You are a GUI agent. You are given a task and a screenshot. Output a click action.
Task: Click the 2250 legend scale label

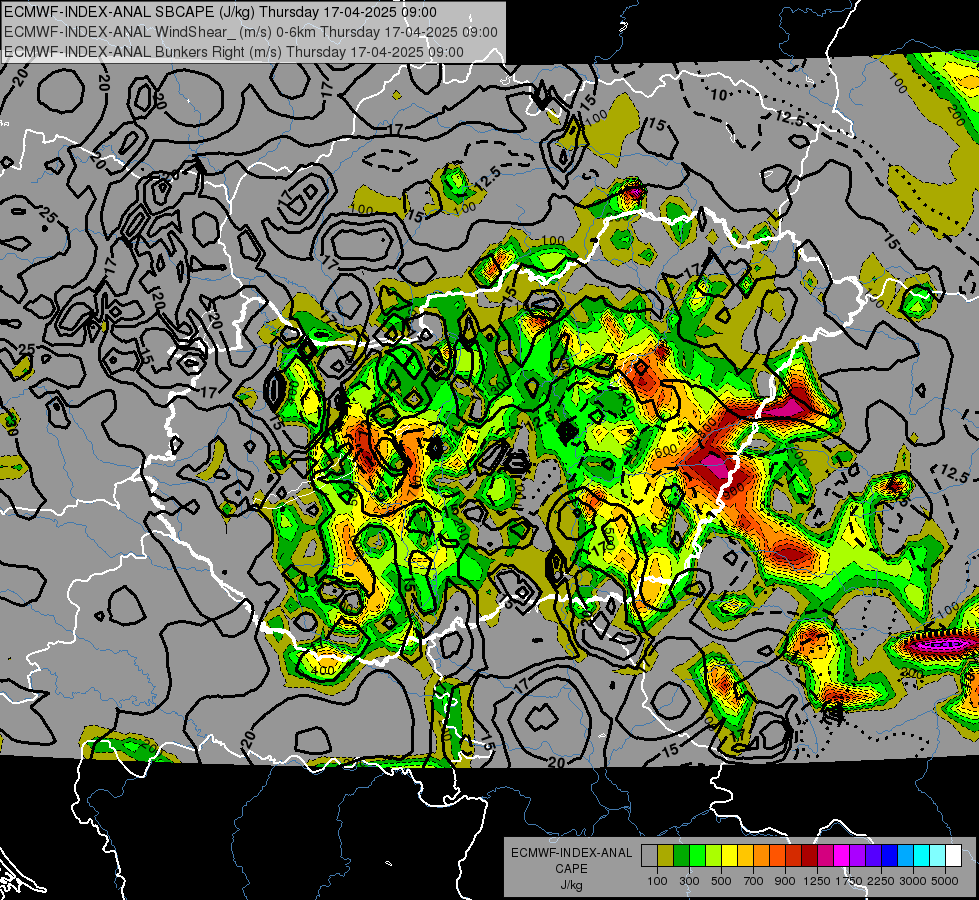pyautogui.click(x=880, y=881)
